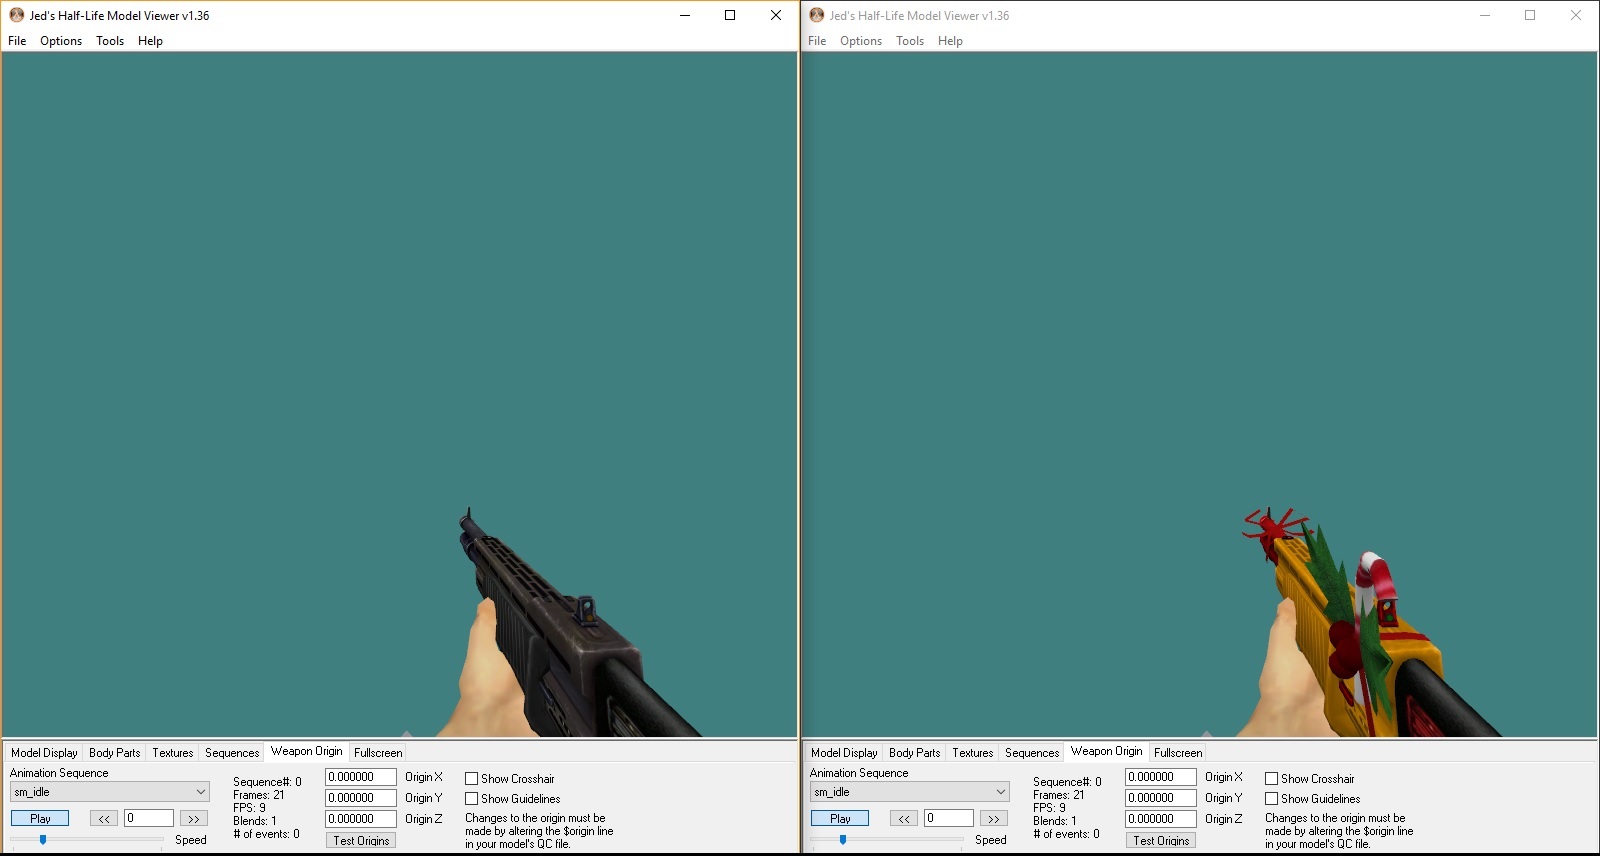Click the Speed slider handle in right window

tap(843, 840)
